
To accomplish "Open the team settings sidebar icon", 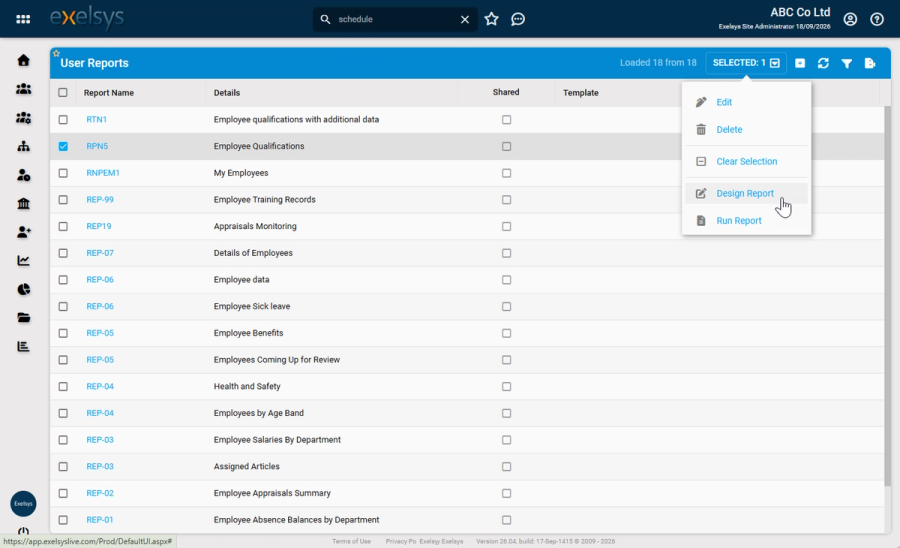I will 24,118.
